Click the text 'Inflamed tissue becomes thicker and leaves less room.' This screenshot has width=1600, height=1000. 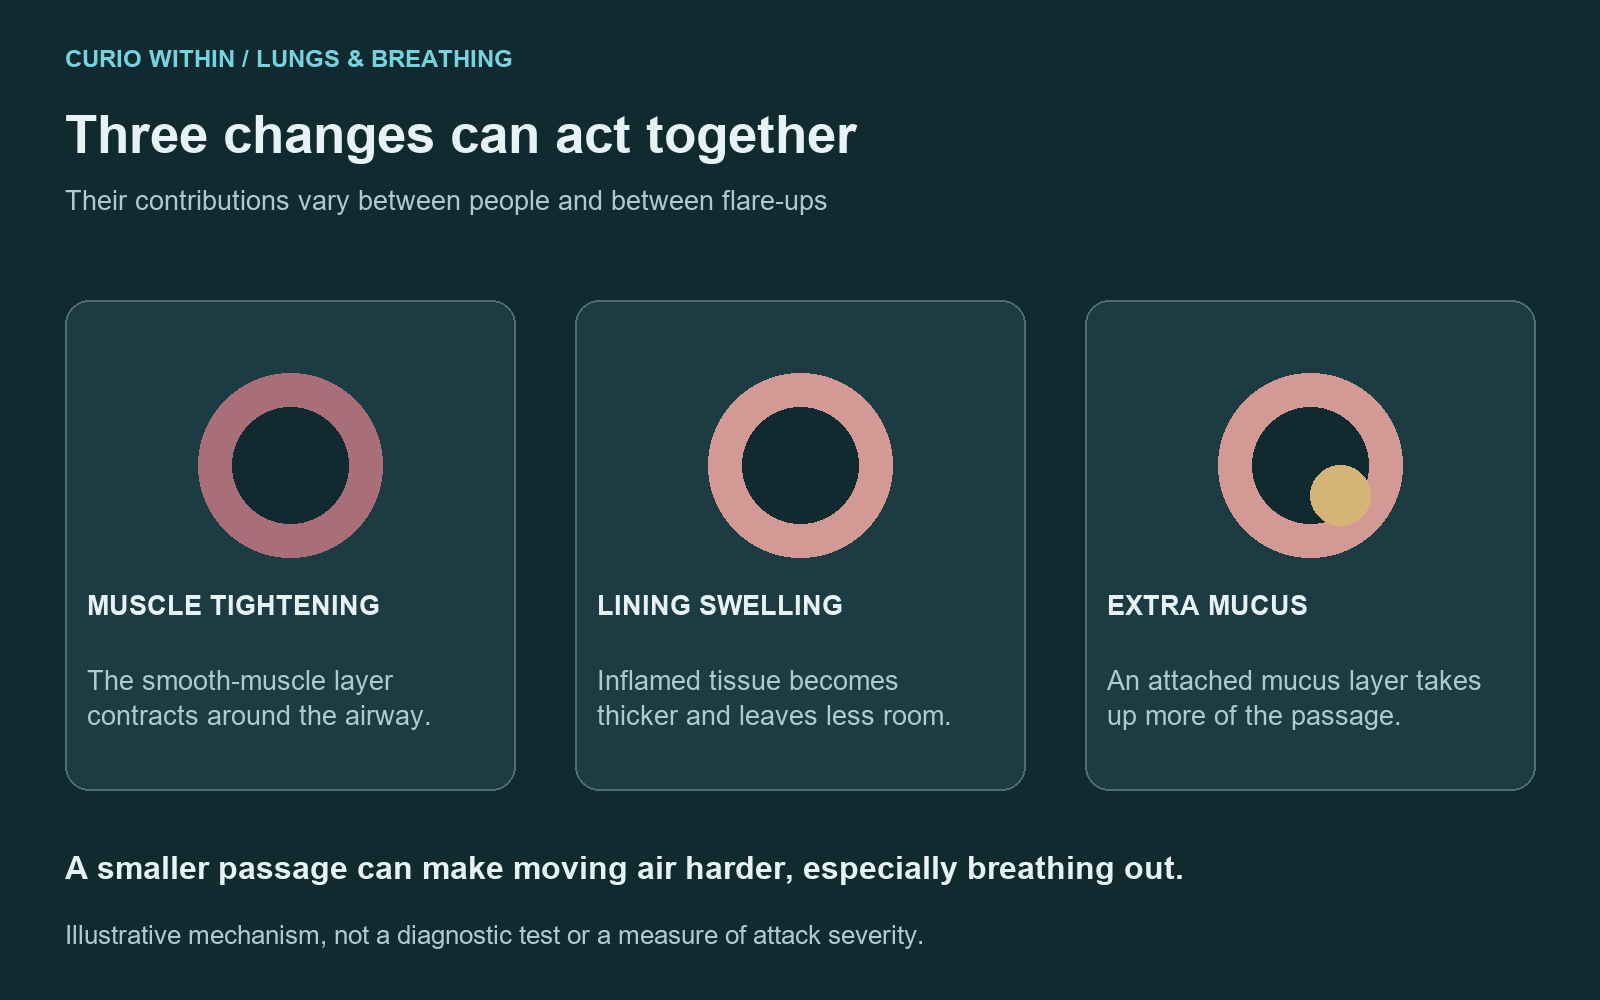pos(774,698)
